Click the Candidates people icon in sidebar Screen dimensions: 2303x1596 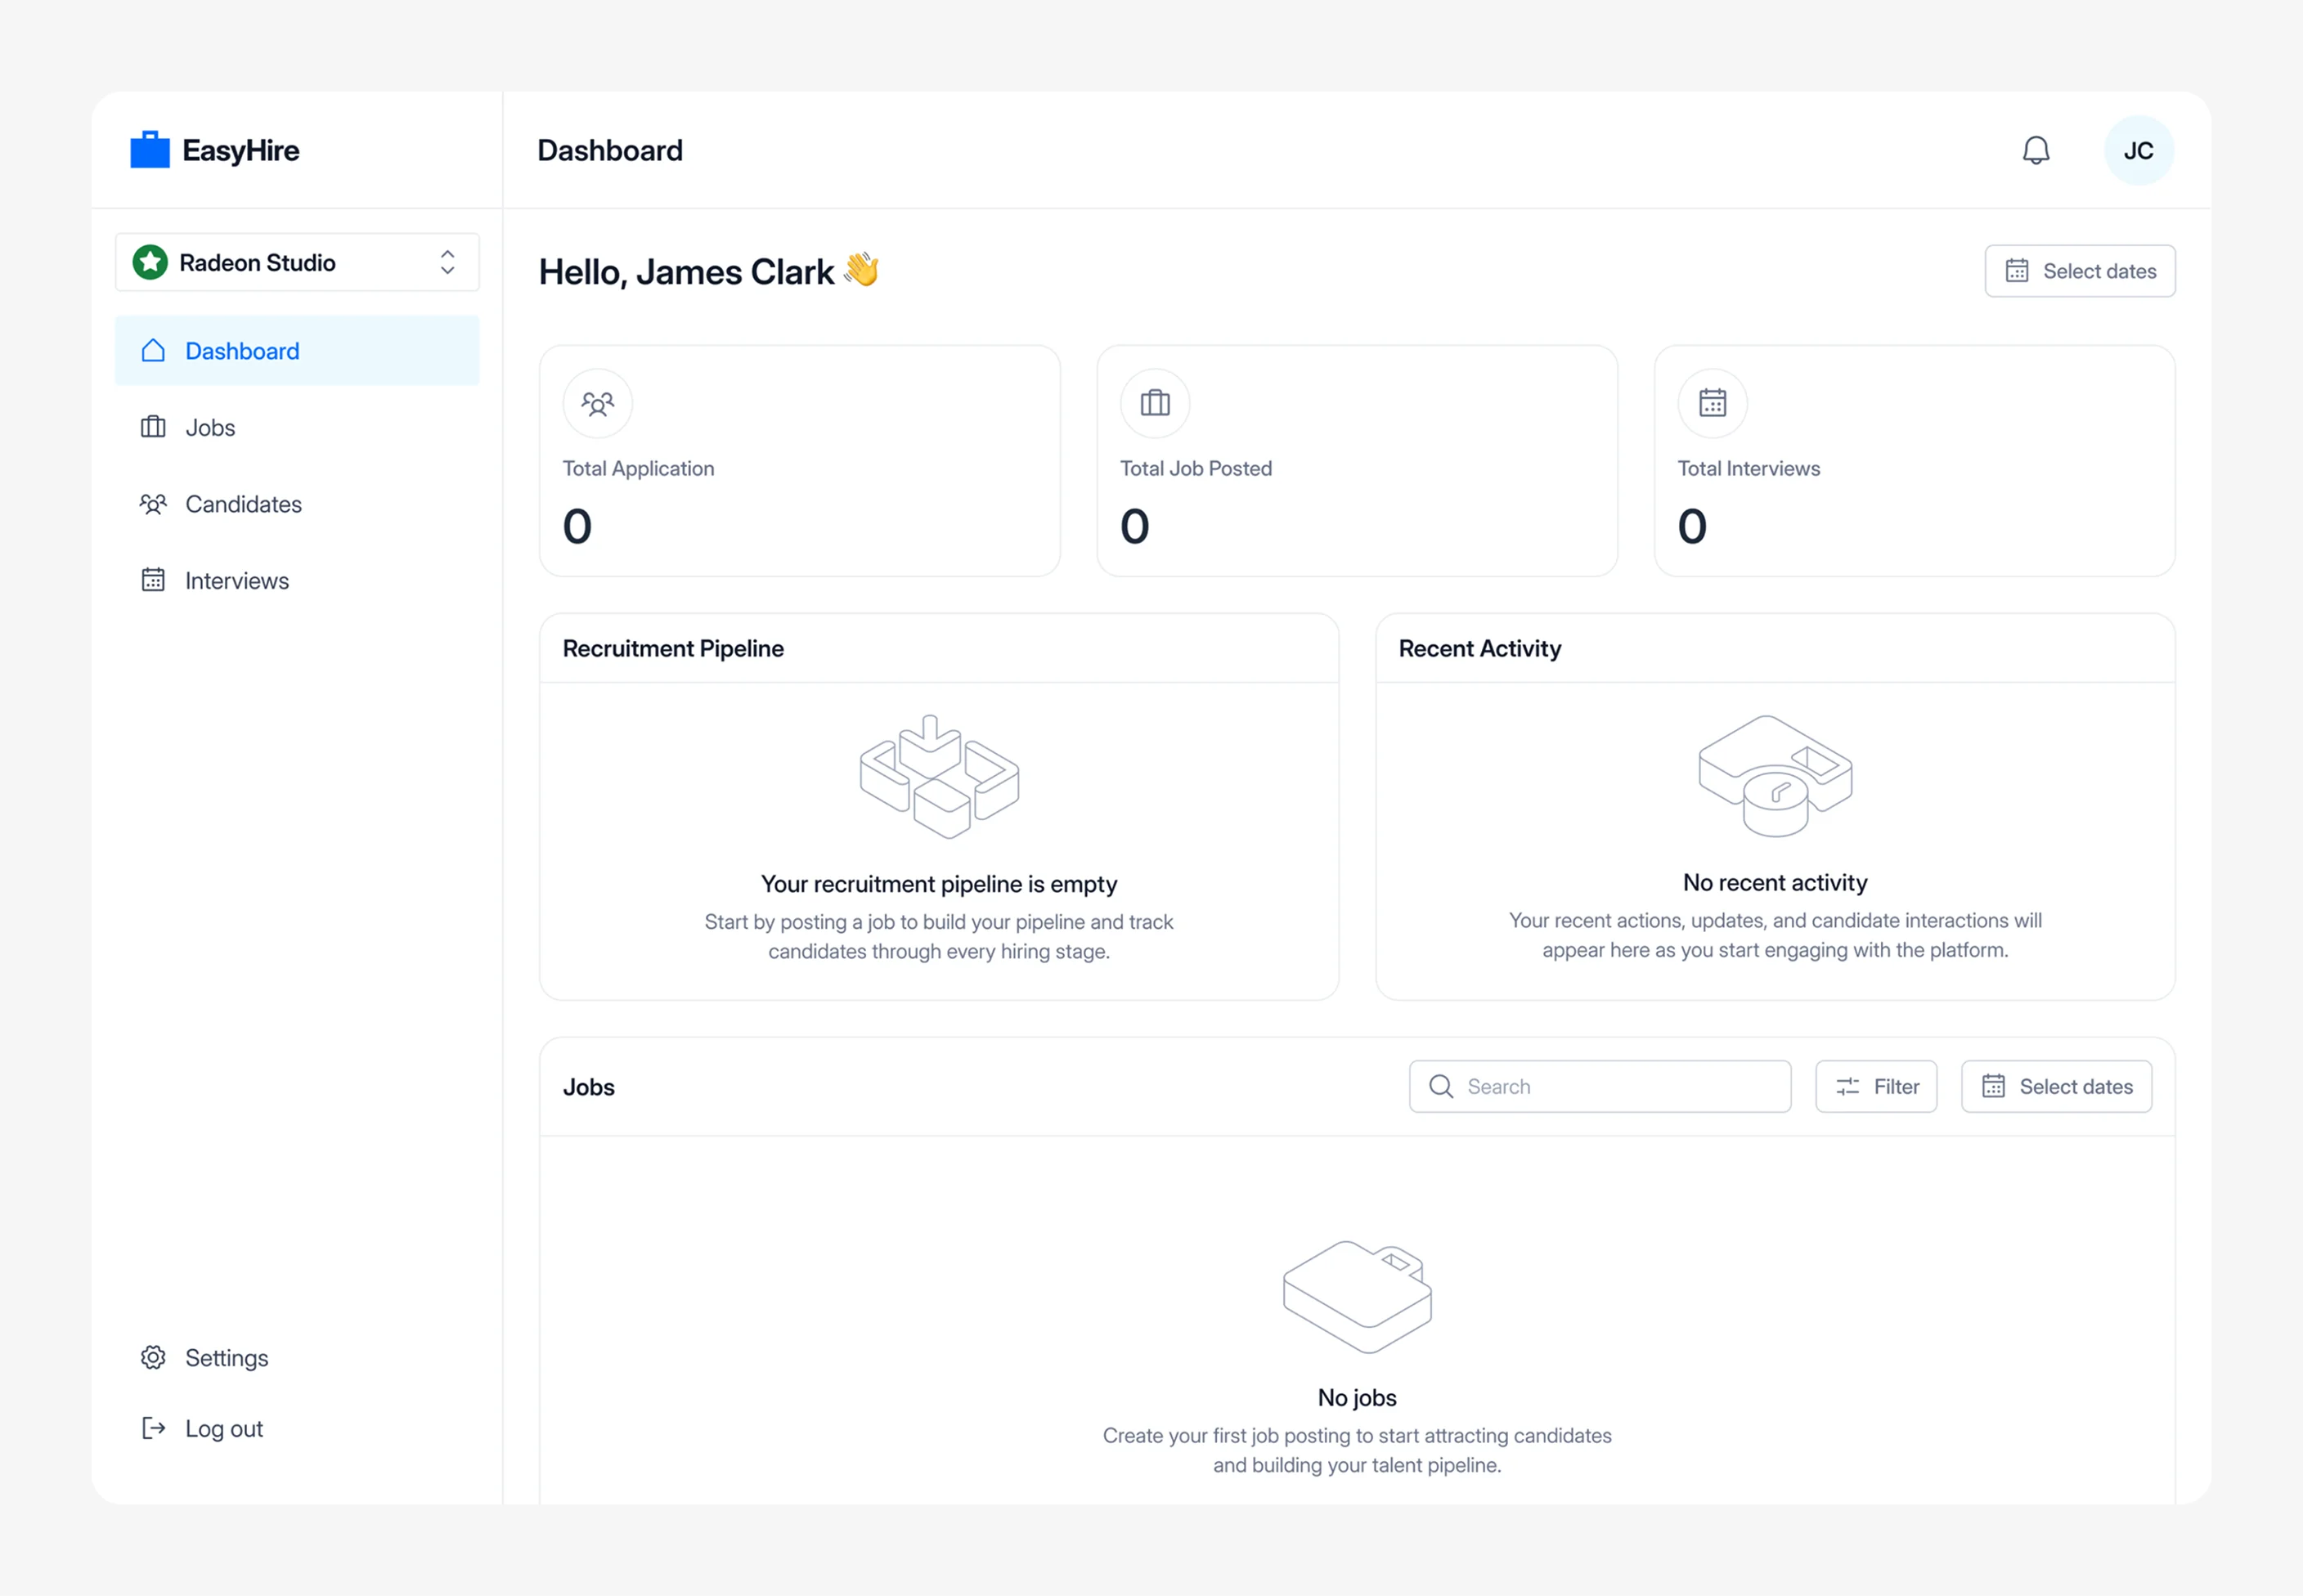click(153, 504)
